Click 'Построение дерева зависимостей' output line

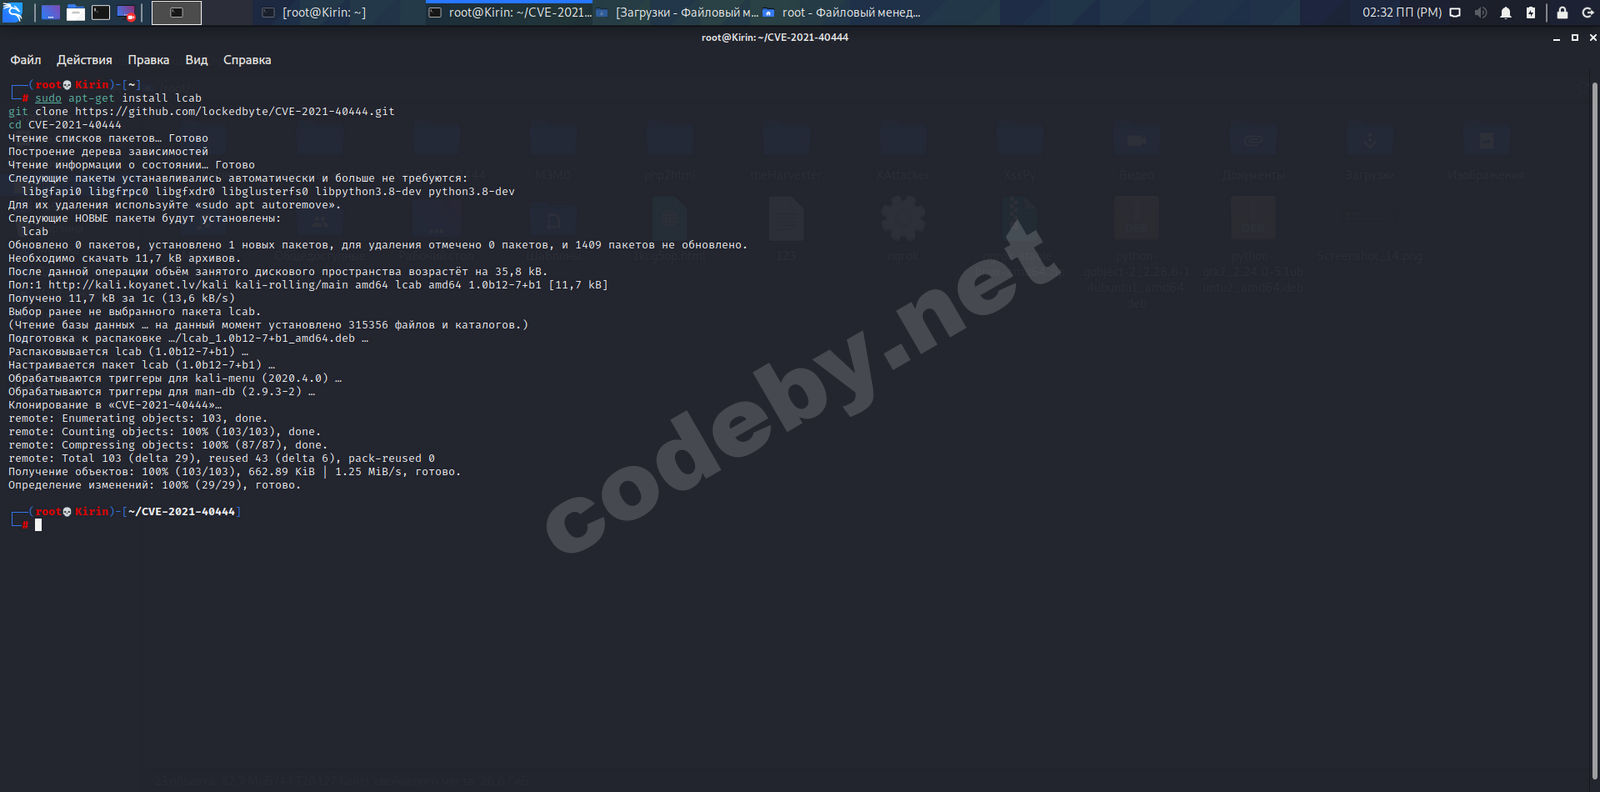108,152
